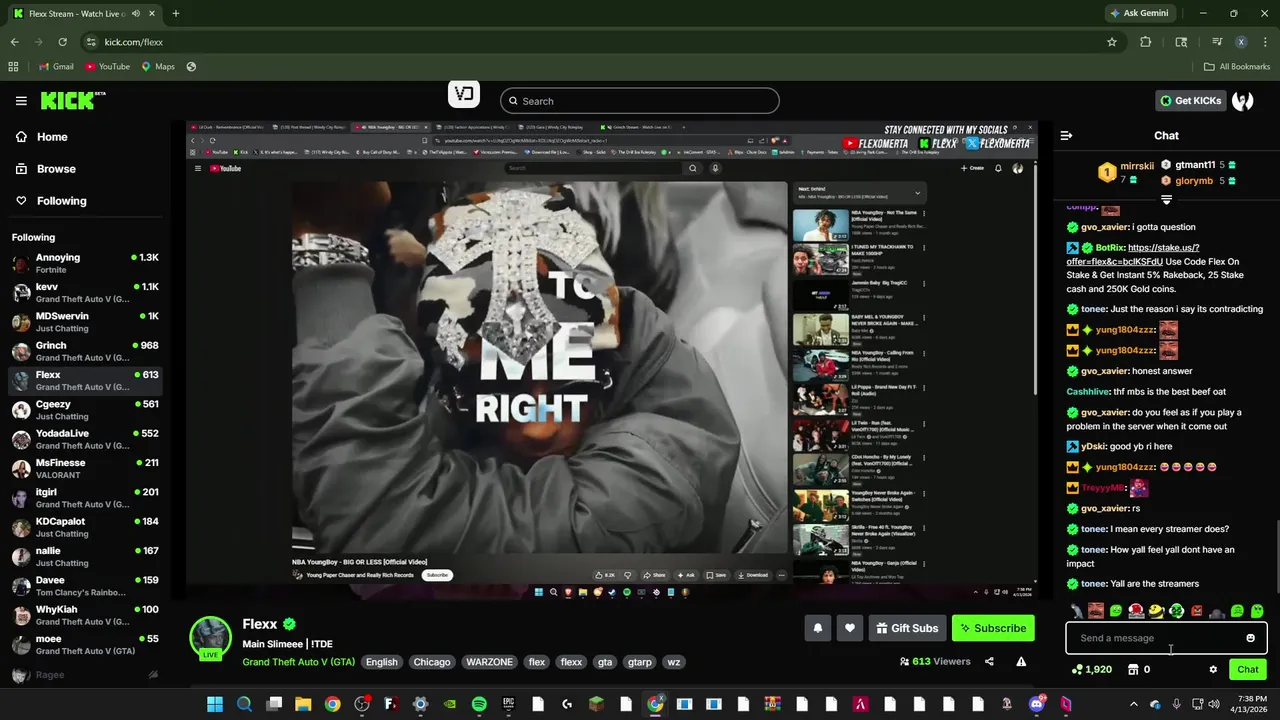
Task: Share the Flexx stream
Action: point(989,661)
